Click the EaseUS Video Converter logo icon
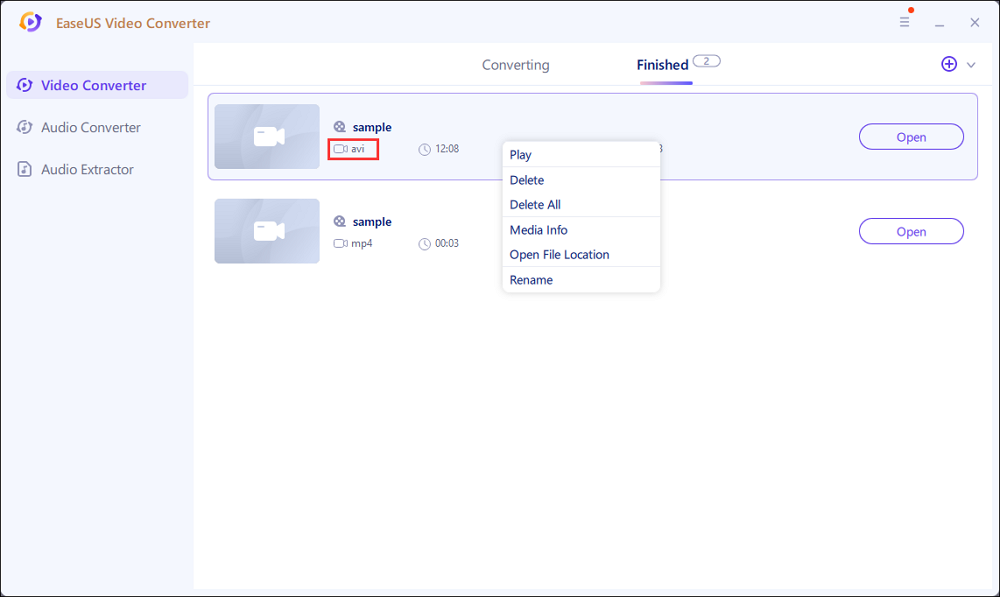This screenshot has height=597, width=1000. (x=31, y=22)
